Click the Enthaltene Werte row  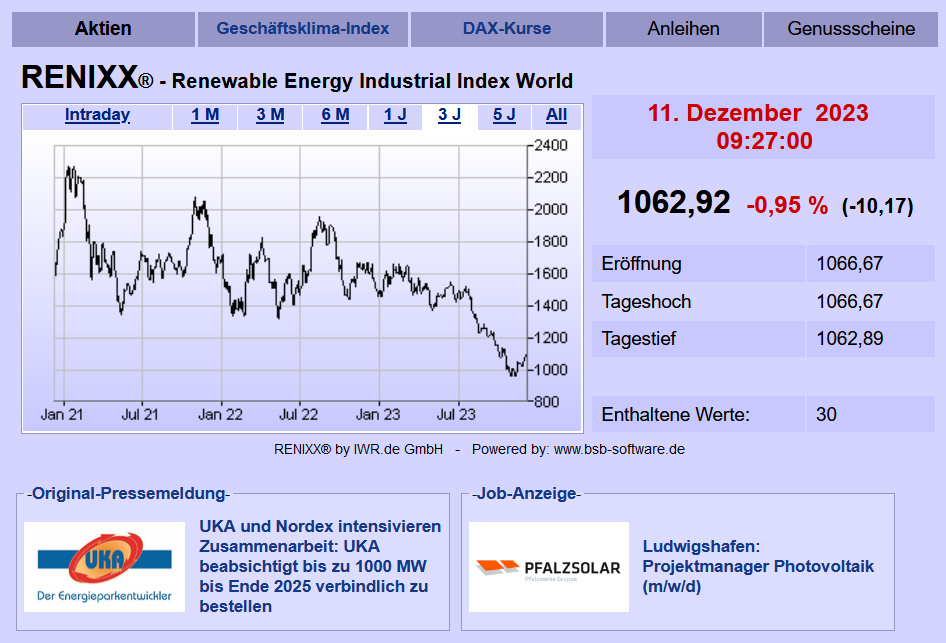(762, 414)
